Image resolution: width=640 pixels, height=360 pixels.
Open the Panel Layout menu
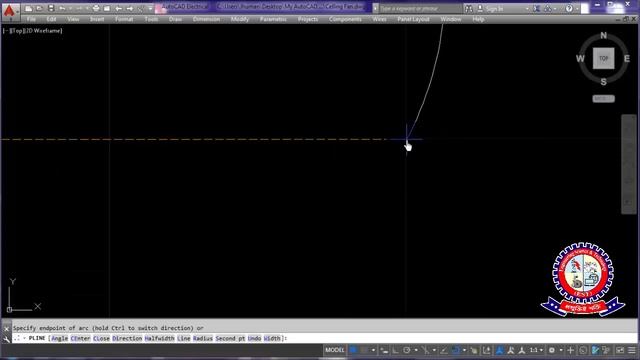tap(413, 19)
